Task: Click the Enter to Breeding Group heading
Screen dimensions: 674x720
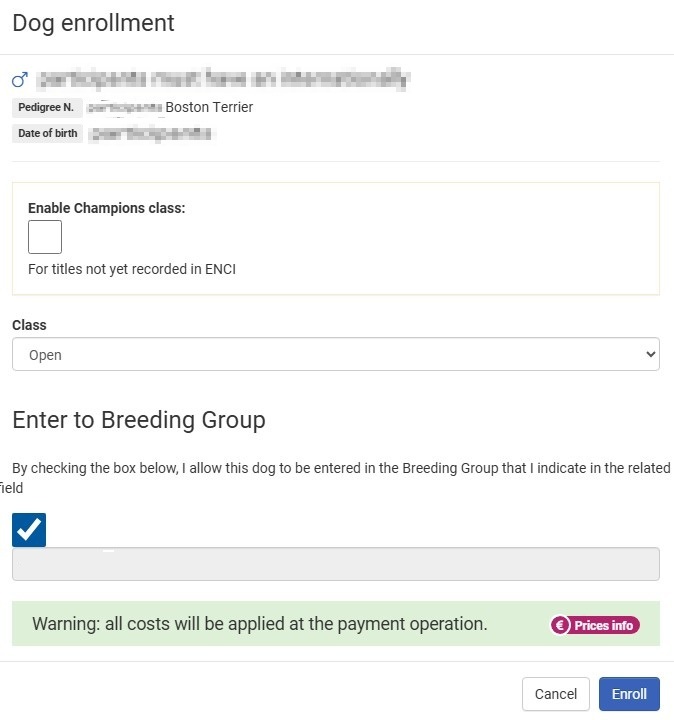Action: [x=139, y=420]
